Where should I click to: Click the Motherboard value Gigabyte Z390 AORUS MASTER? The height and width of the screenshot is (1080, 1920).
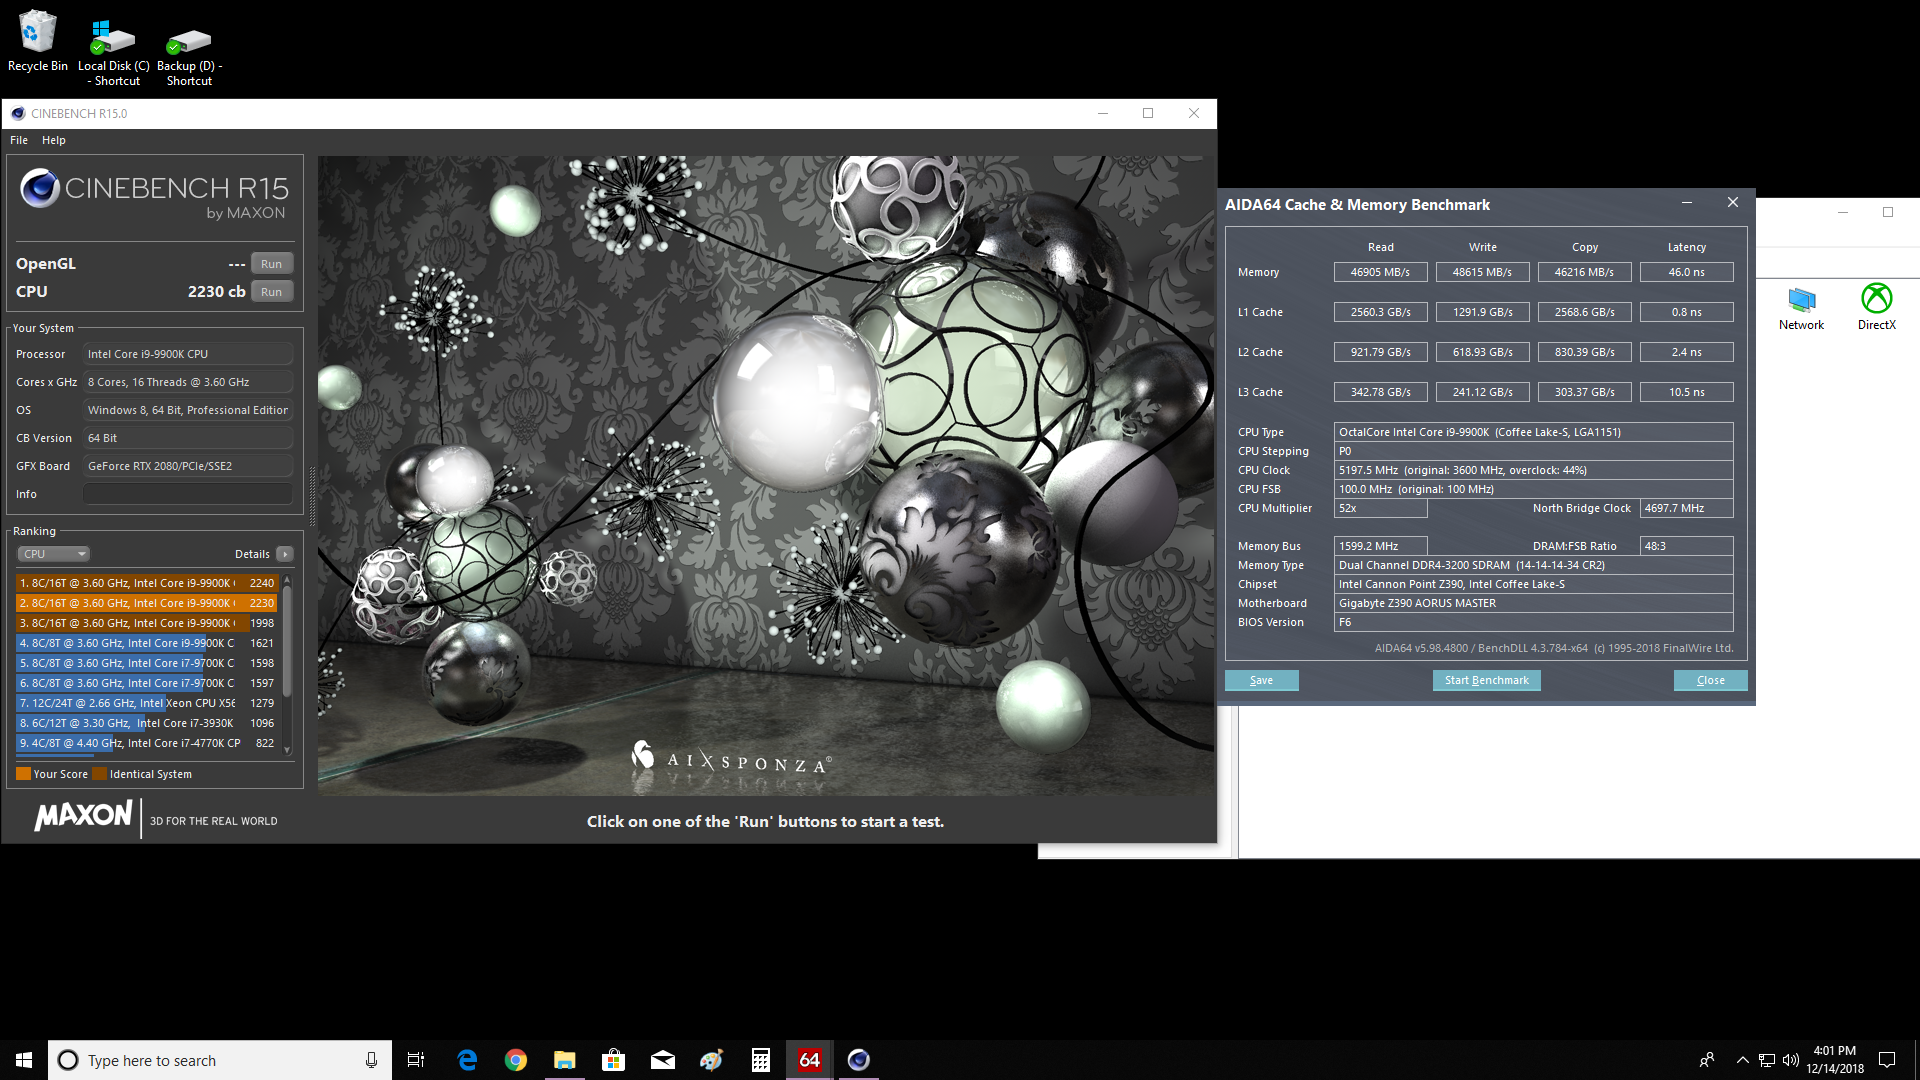tap(1533, 603)
